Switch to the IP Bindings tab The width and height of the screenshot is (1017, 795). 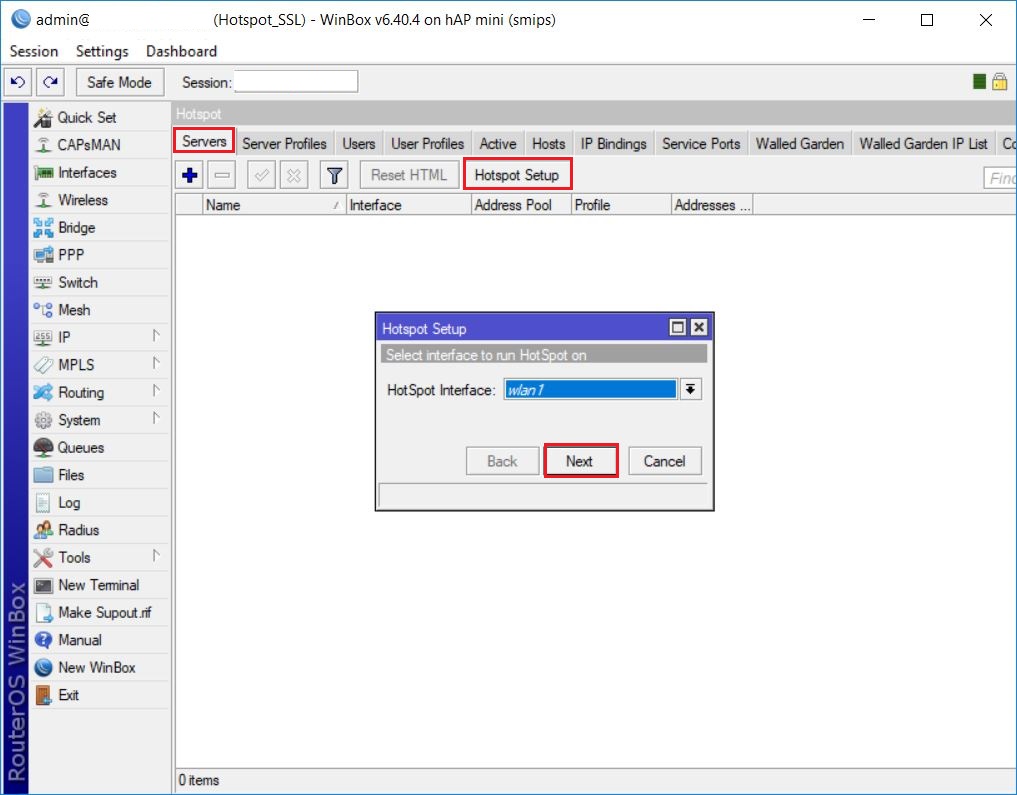[x=614, y=144]
